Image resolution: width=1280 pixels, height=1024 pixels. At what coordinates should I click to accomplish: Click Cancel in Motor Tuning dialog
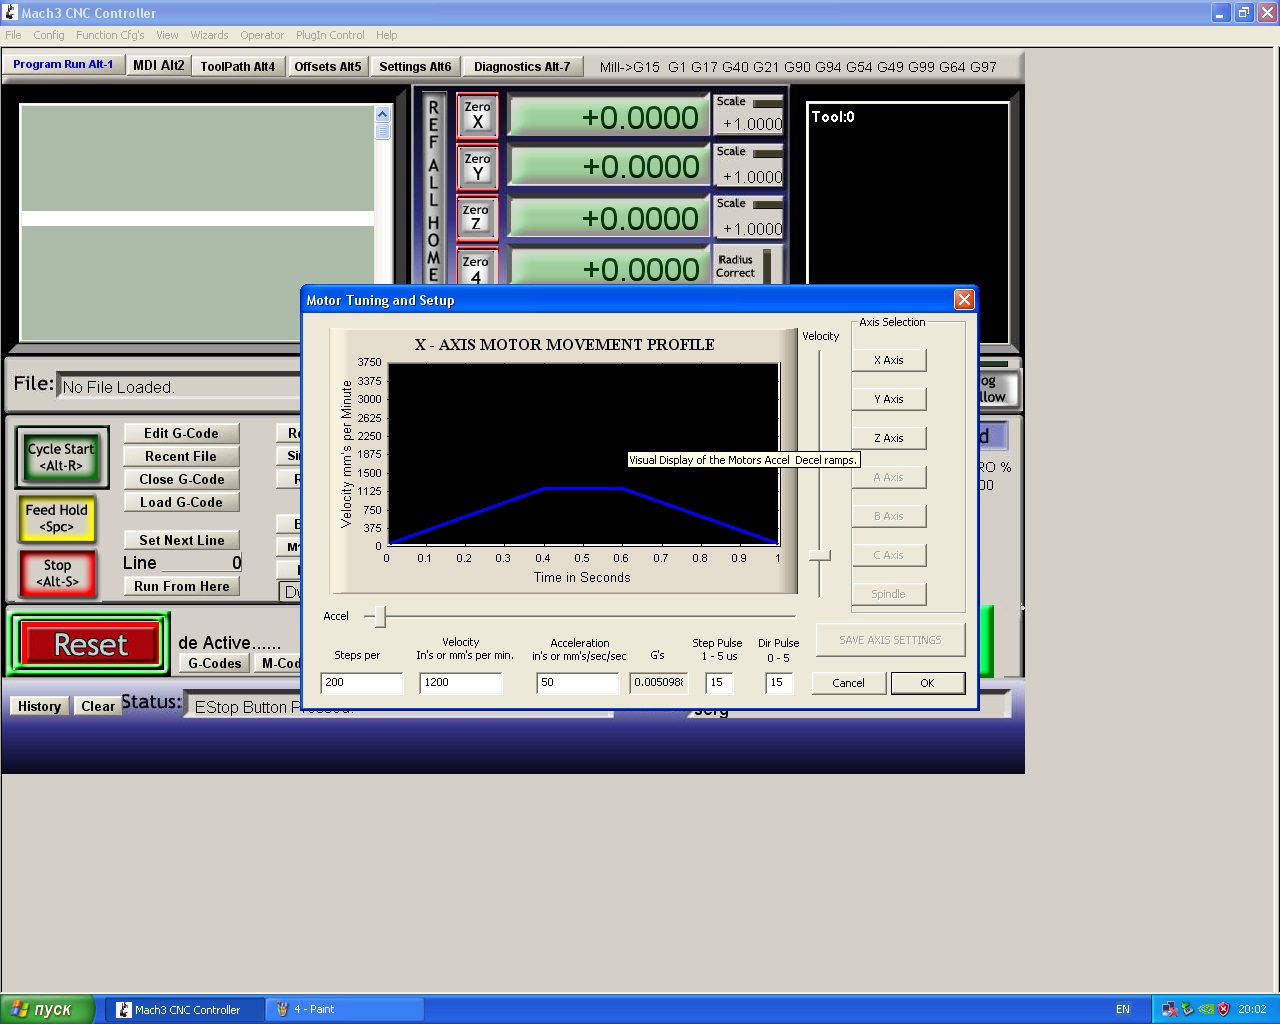(x=848, y=683)
